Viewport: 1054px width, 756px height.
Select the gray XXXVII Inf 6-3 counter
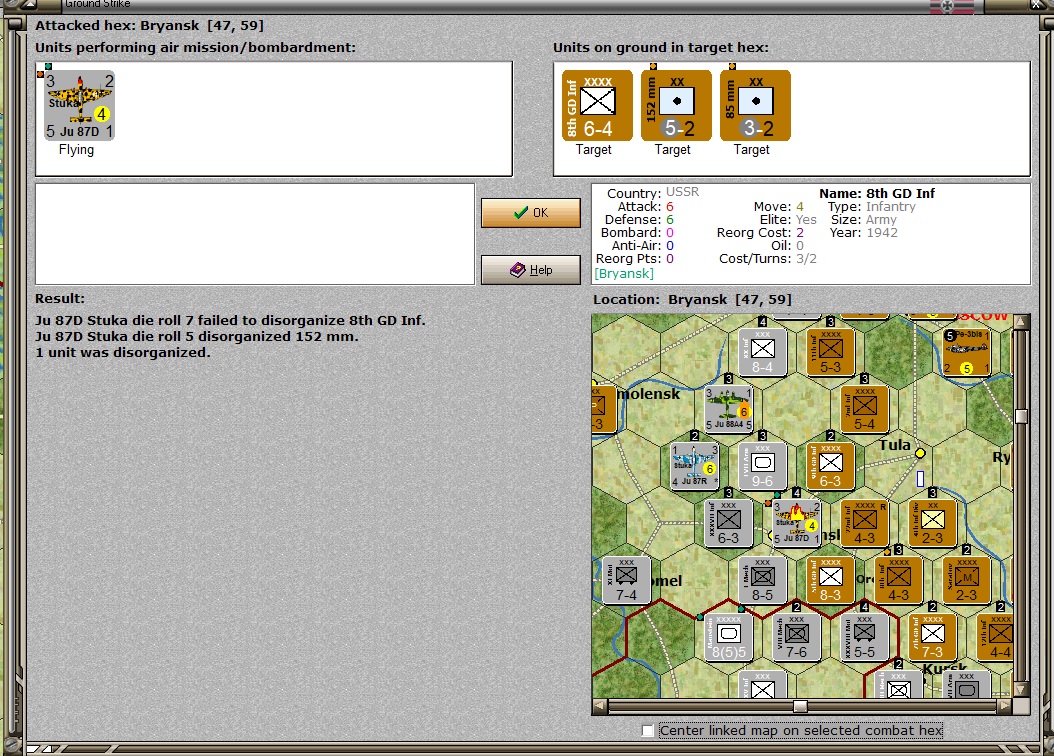(x=729, y=522)
